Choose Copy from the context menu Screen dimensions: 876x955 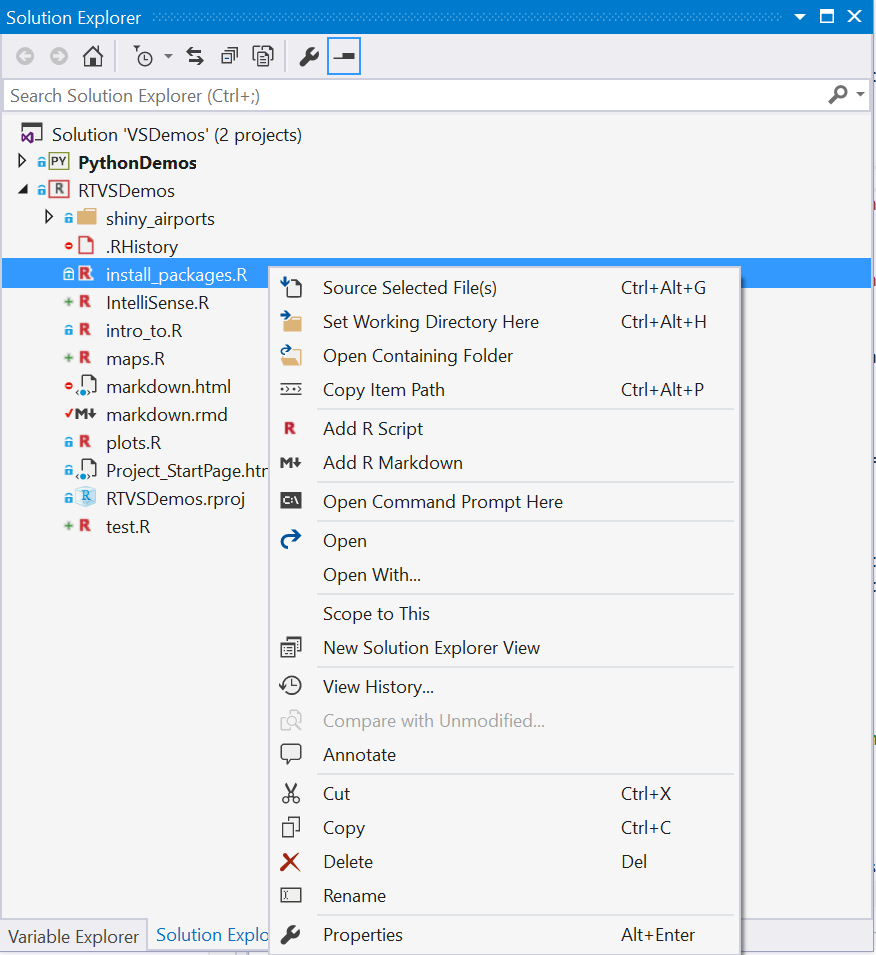click(504, 828)
